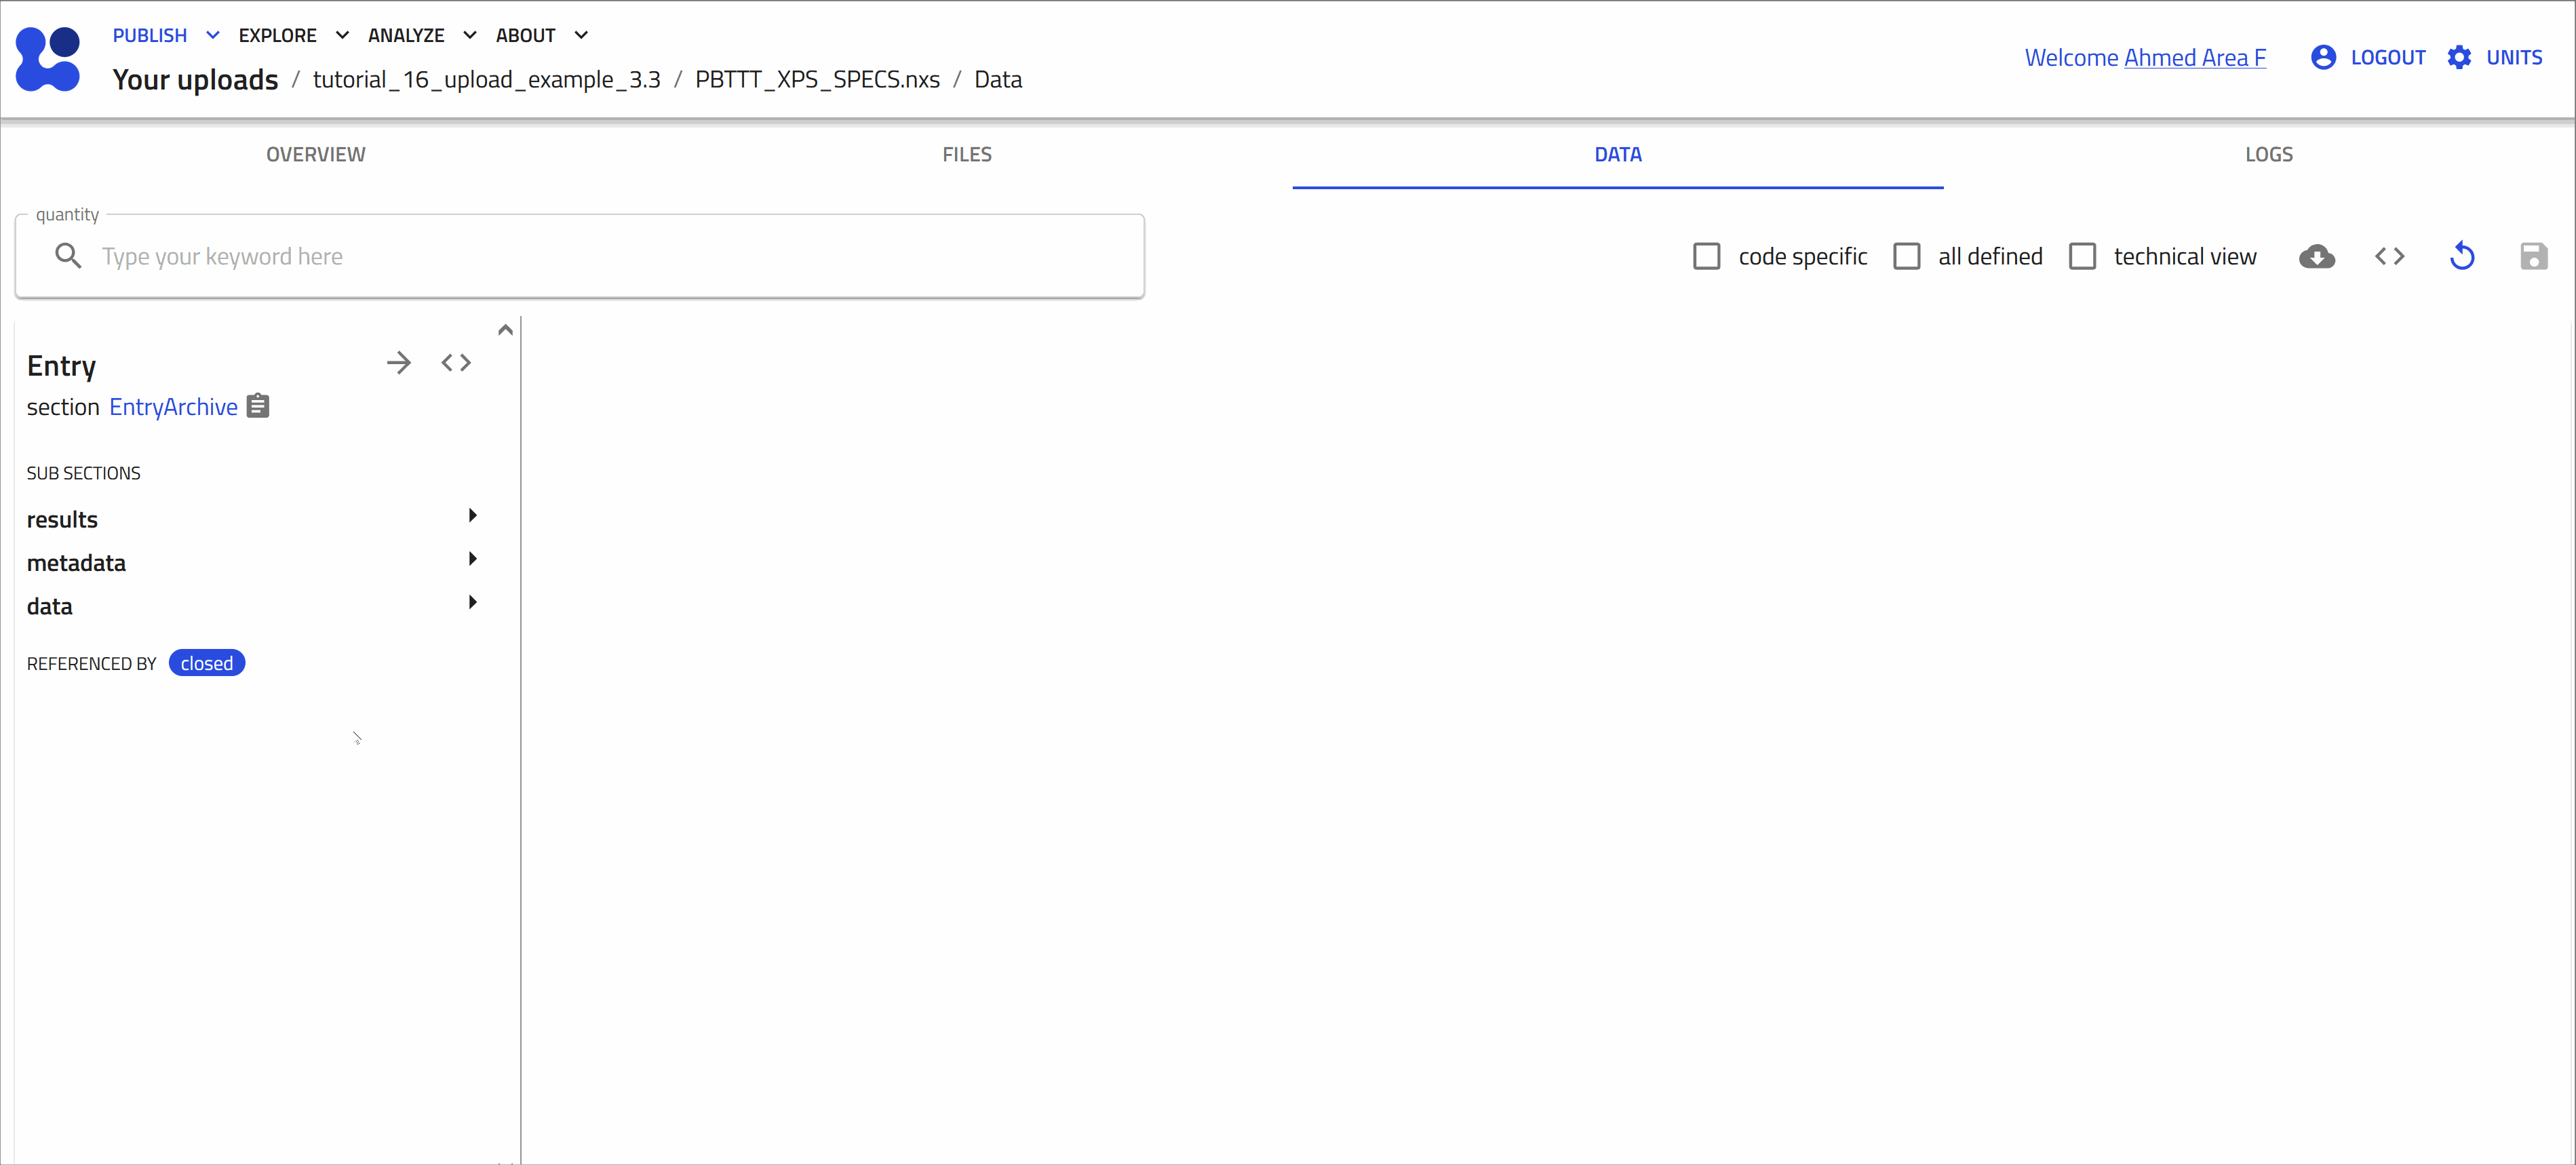The width and height of the screenshot is (2576, 1165).
Task: Click the blue reload arrow icon
Action: click(2462, 257)
